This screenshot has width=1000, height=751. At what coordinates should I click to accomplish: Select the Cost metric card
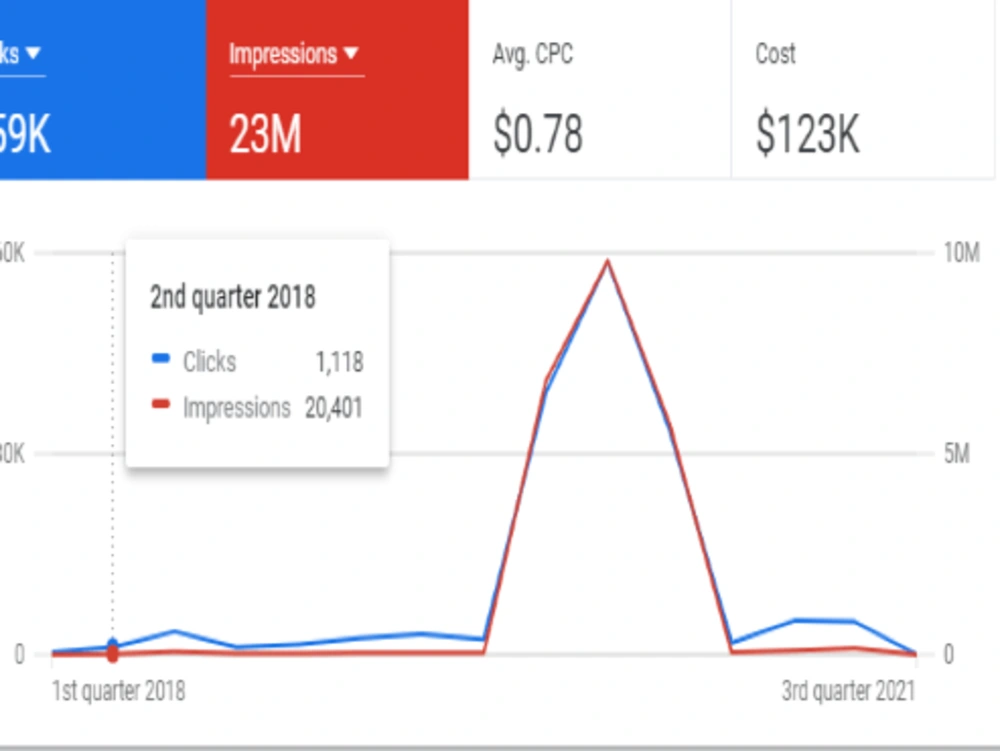(x=862, y=89)
